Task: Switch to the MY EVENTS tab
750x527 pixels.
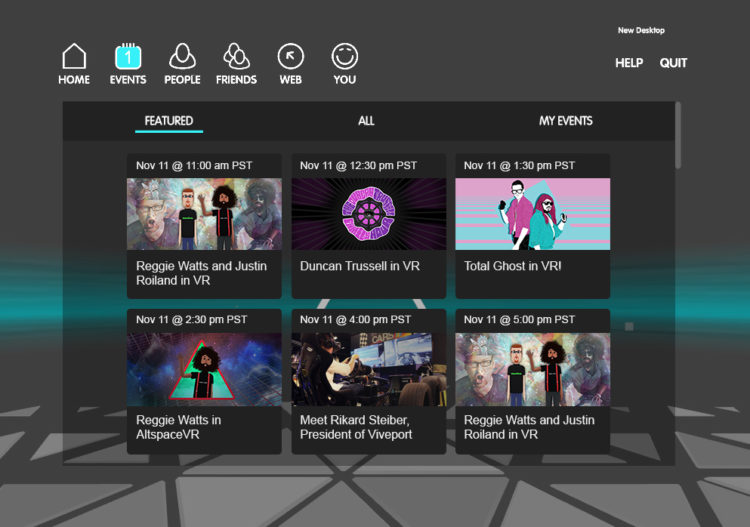Action: point(565,121)
